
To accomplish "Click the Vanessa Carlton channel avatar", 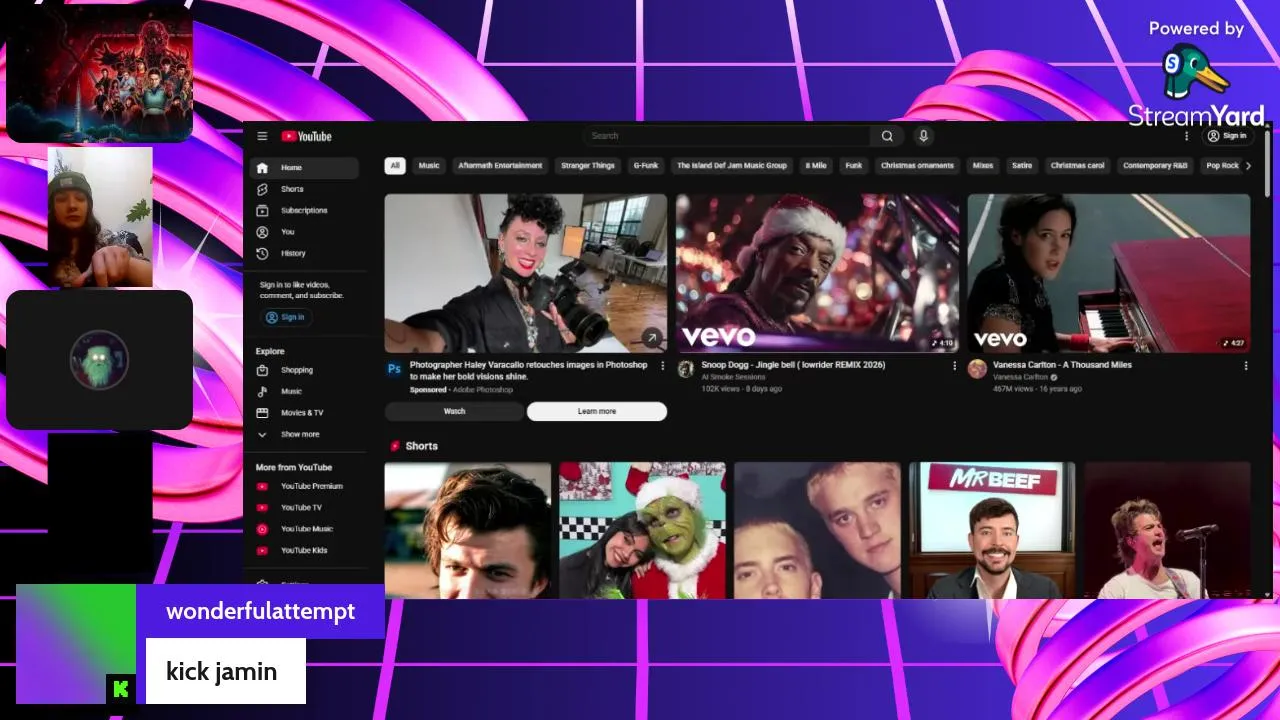I will pyautogui.click(x=977, y=369).
